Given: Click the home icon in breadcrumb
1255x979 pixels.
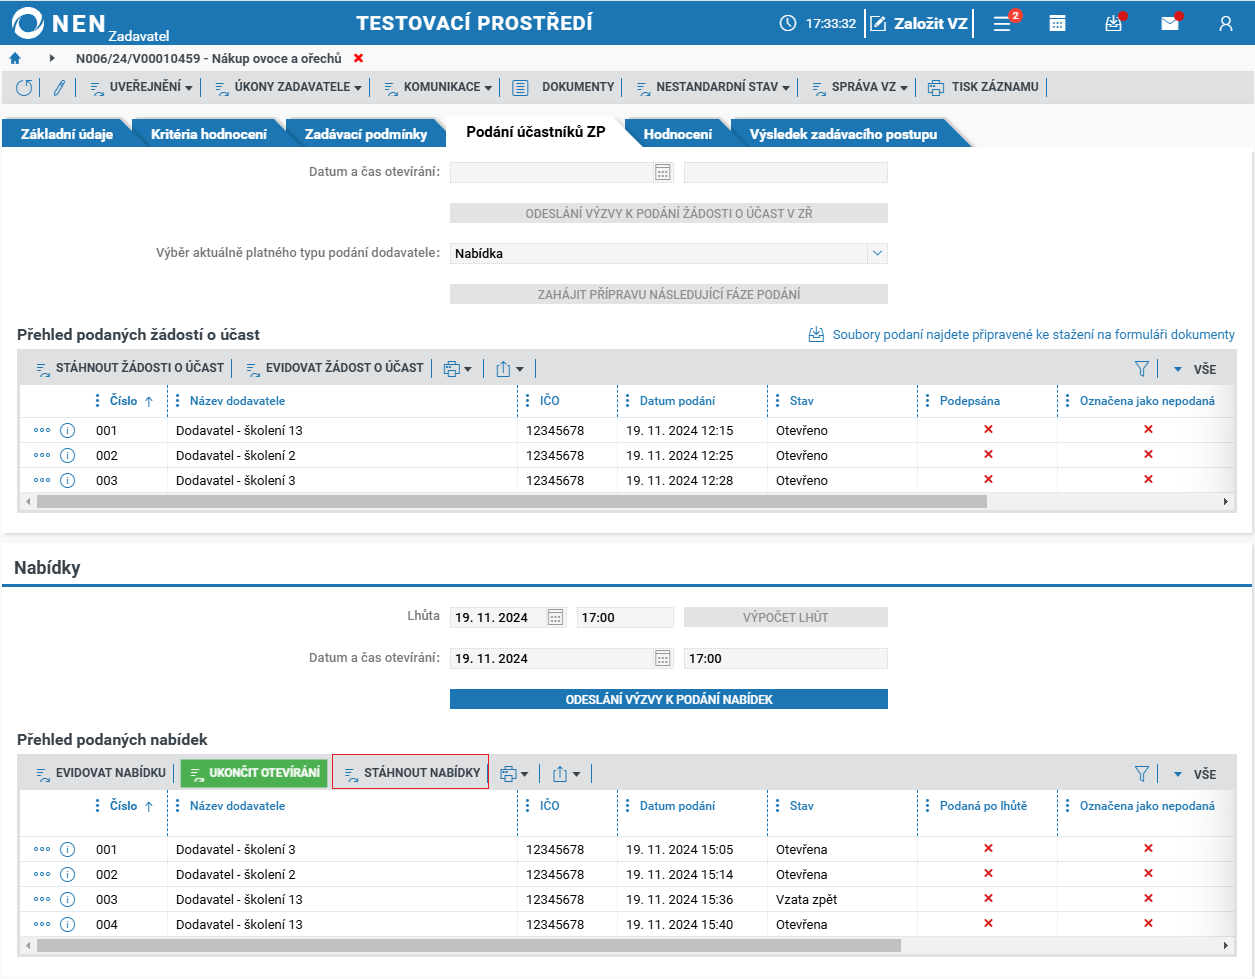Looking at the screenshot, I should [15, 59].
